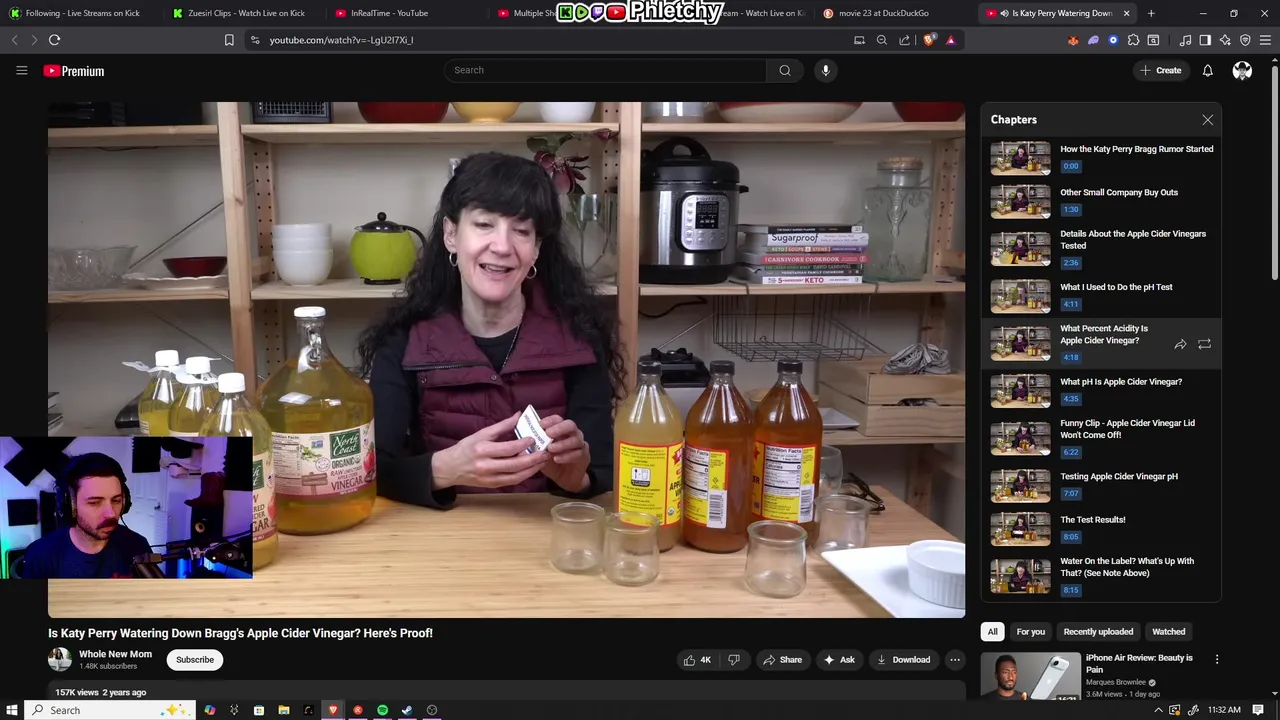The height and width of the screenshot is (720, 1280).
Task: Open Brave Leo AI sparkle icon
Action: click(x=1225, y=40)
